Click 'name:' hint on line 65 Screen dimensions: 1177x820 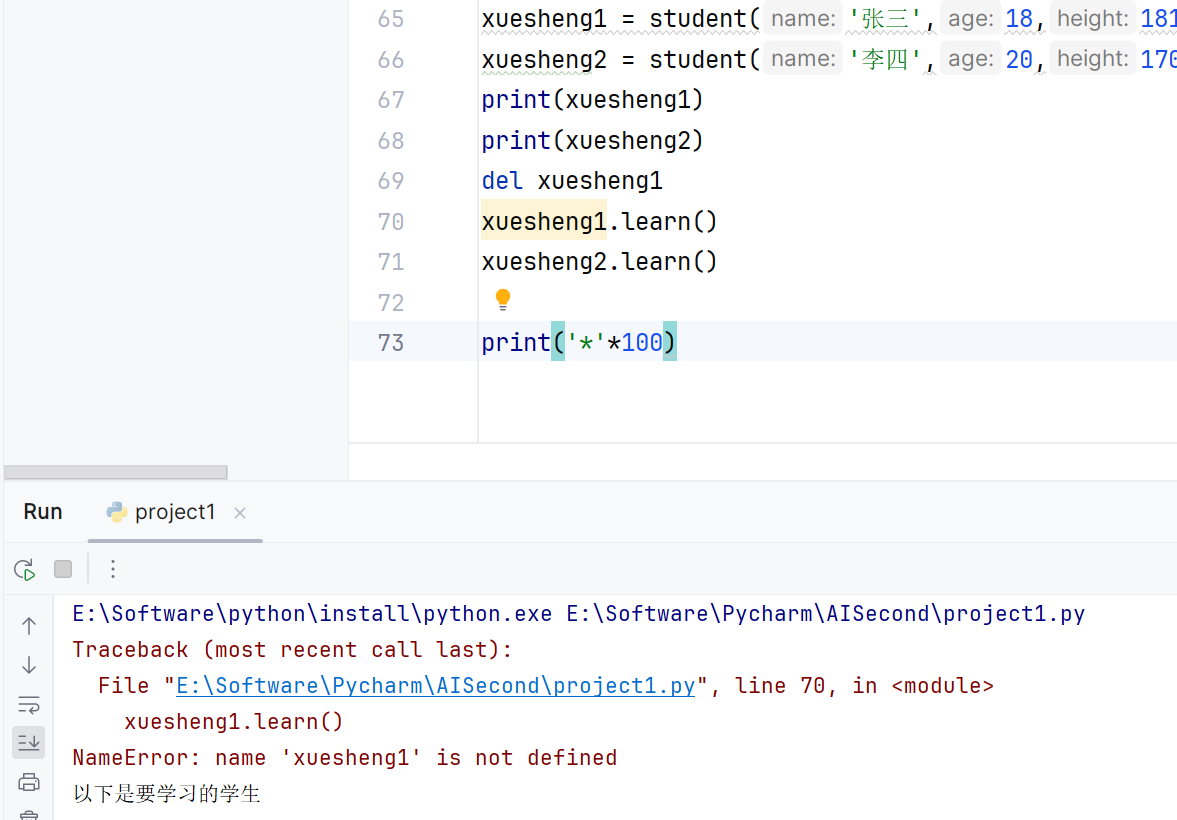(x=803, y=19)
